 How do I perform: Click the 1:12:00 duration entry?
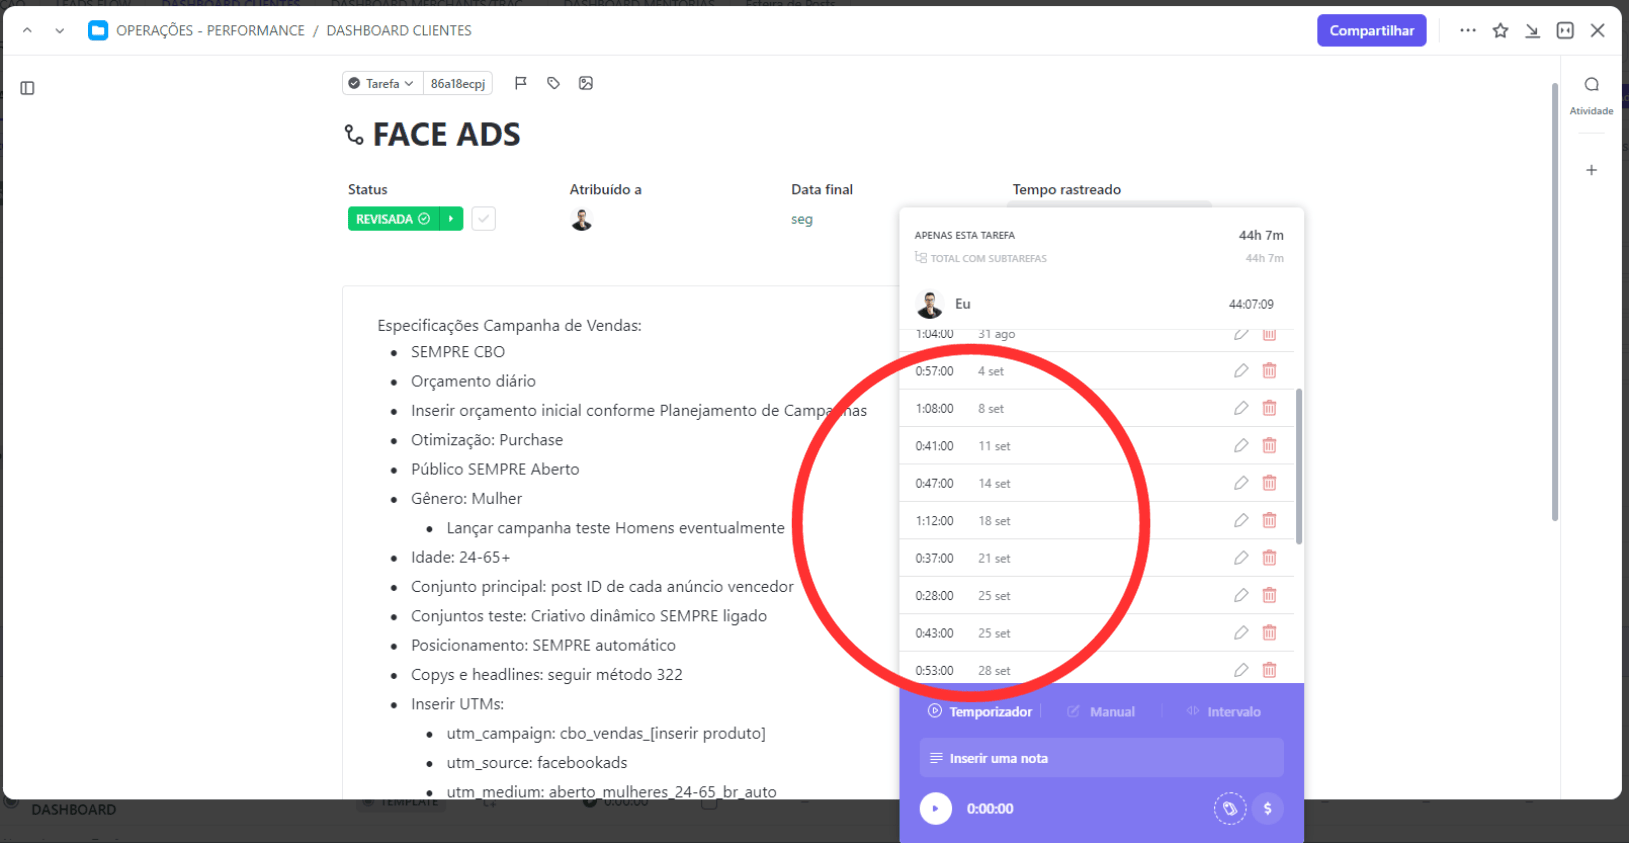point(934,521)
